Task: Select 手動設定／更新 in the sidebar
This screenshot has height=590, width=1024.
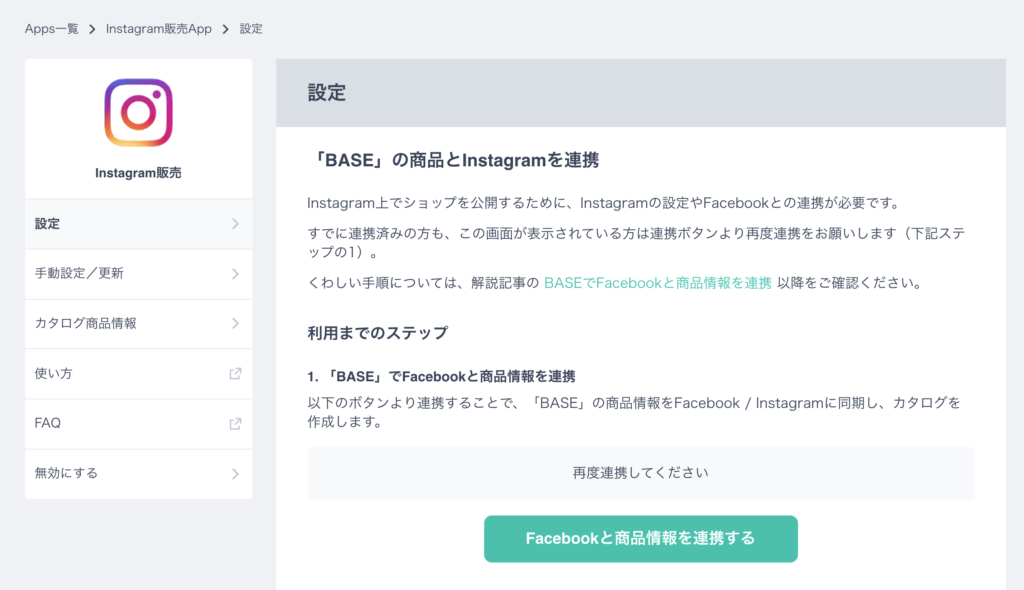Action: pos(79,274)
